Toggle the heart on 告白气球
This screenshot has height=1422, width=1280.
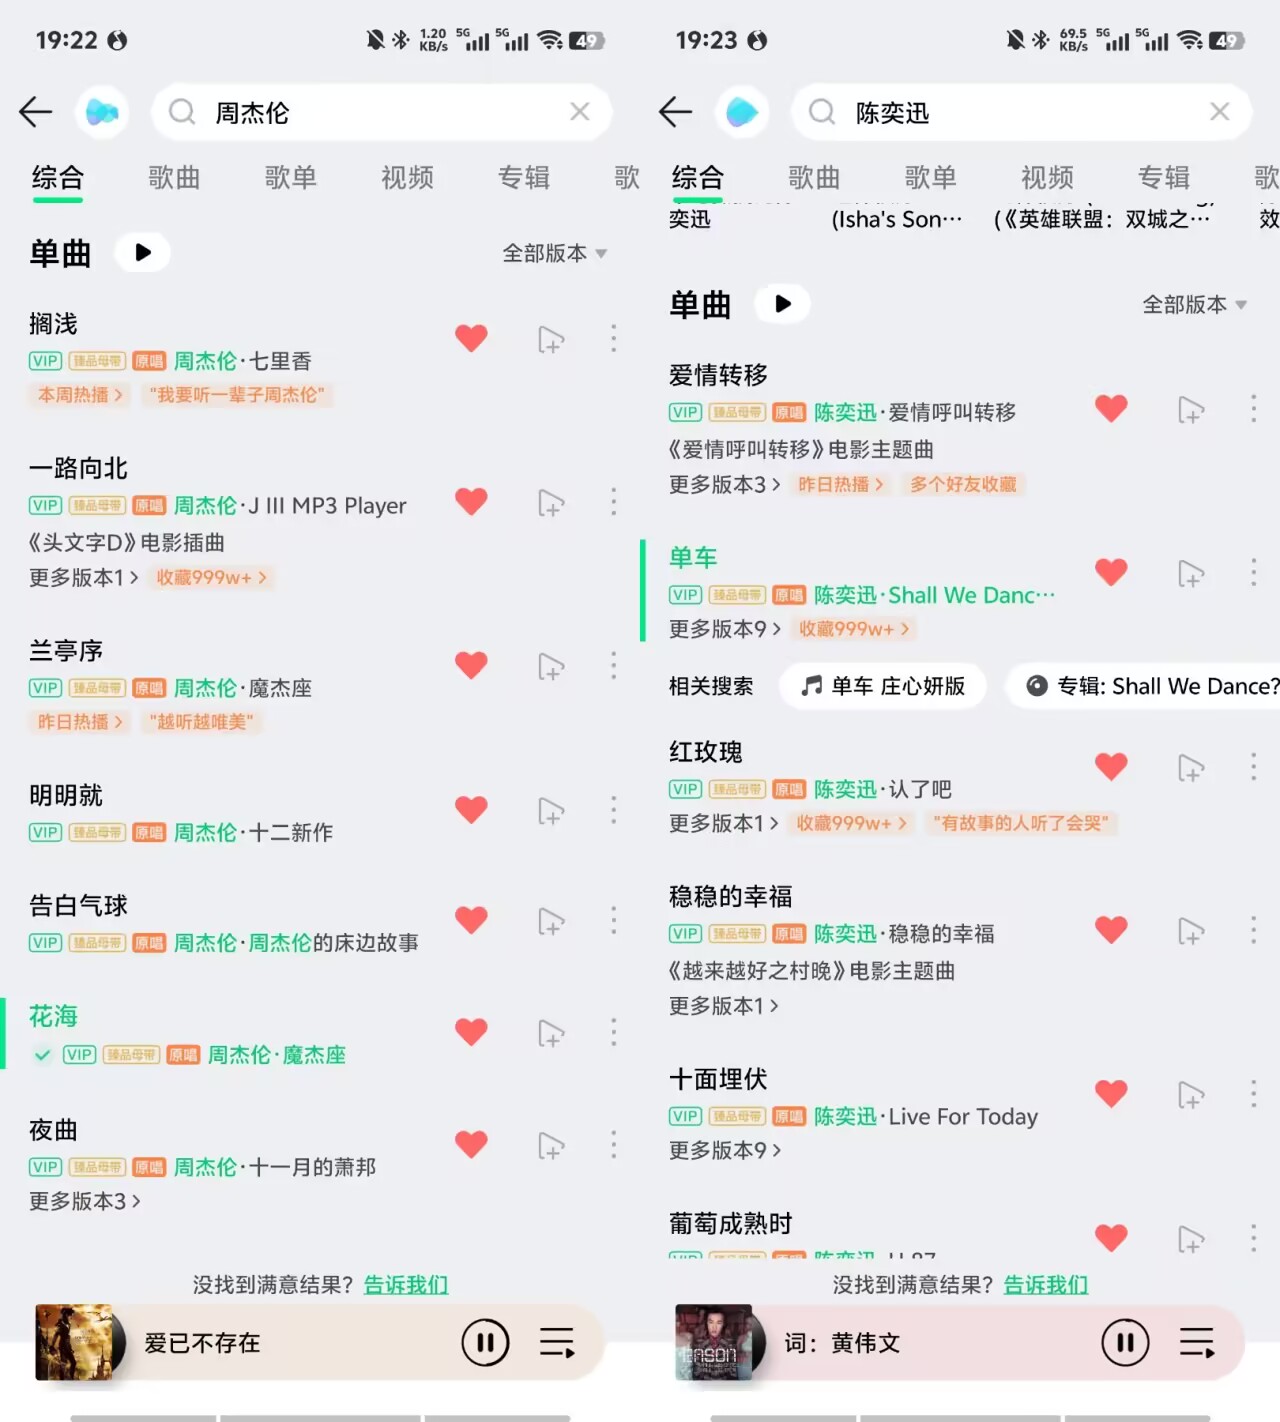471,920
